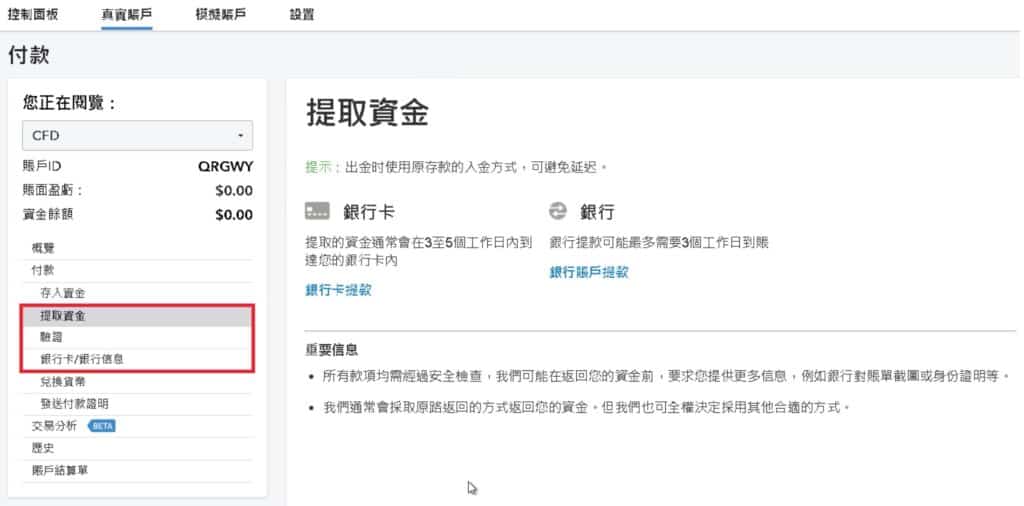This screenshot has height=506, width=1024.
Task: Click the 銀行賬戶提款 link
Action: (589, 272)
